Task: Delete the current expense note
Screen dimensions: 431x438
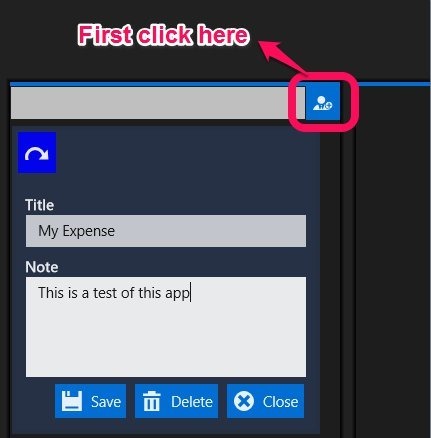Action: (x=176, y=401)
